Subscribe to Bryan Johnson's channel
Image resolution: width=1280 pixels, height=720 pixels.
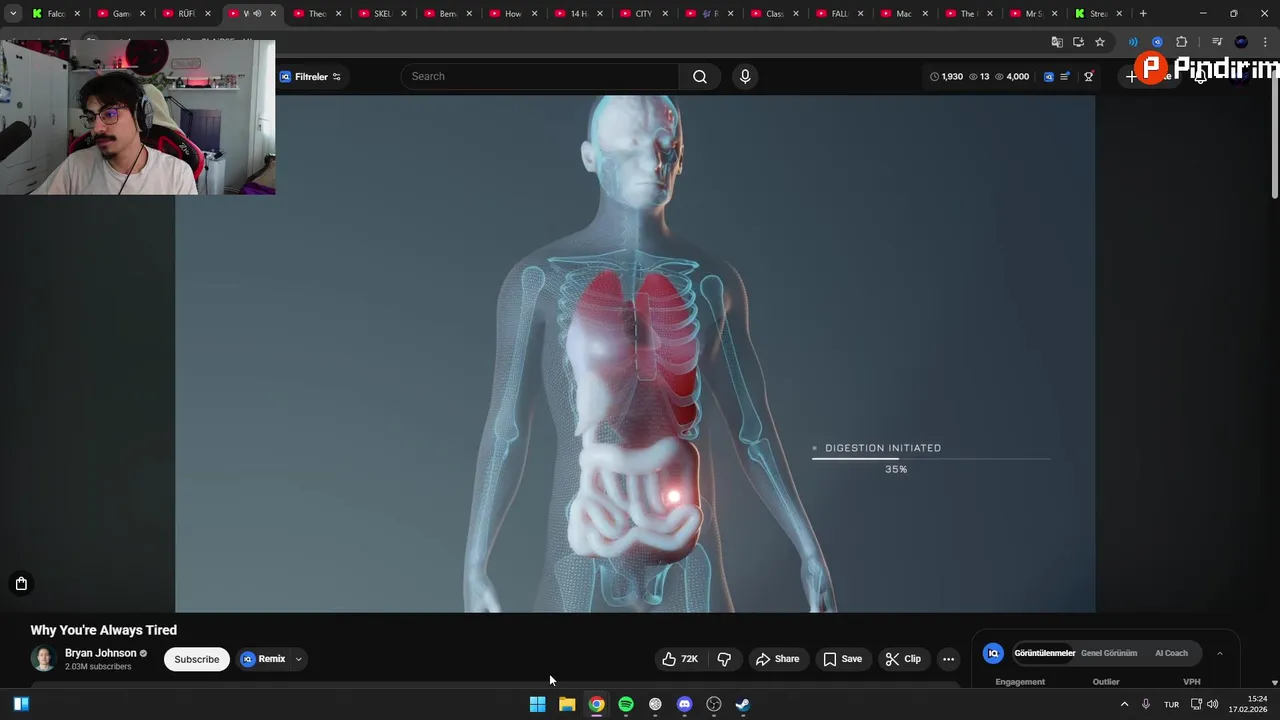tap(197, 659)
